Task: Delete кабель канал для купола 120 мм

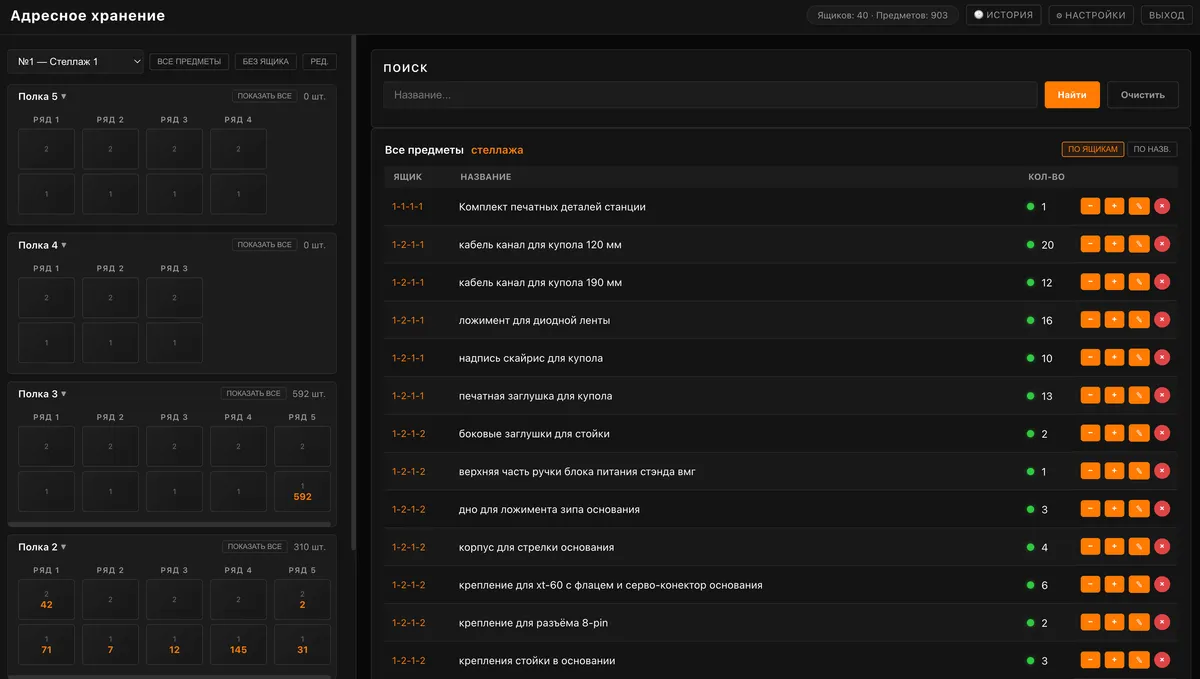Action: [x=1162, y=244]
